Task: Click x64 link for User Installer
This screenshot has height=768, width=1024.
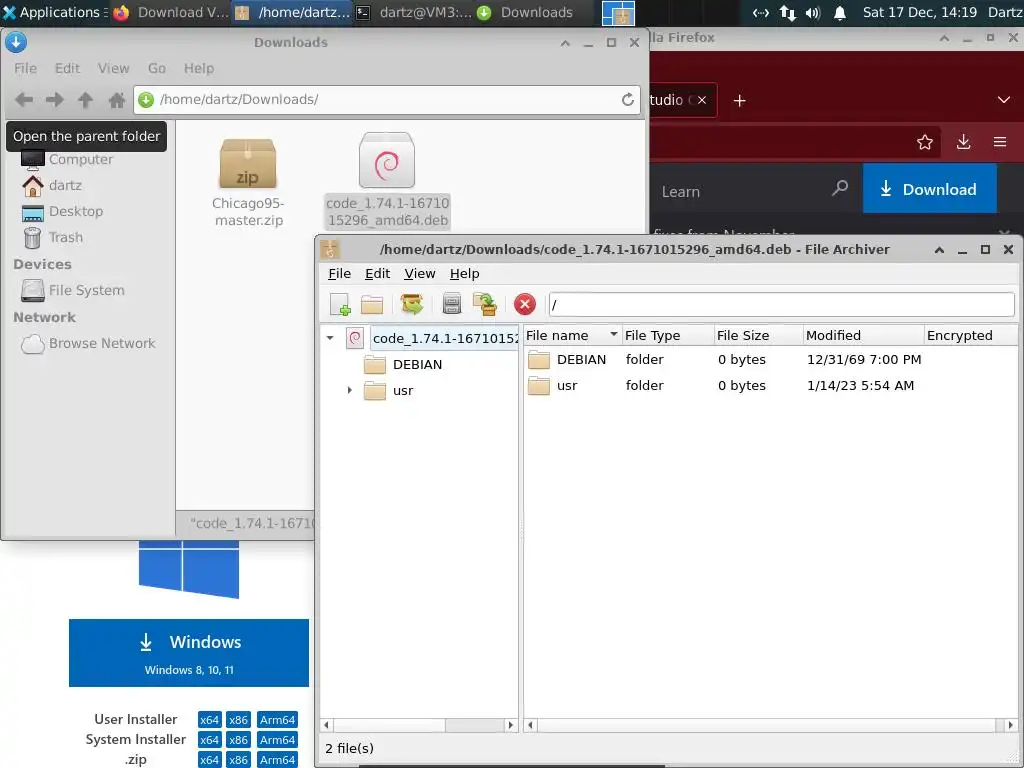Action: (x=209, y=720)
